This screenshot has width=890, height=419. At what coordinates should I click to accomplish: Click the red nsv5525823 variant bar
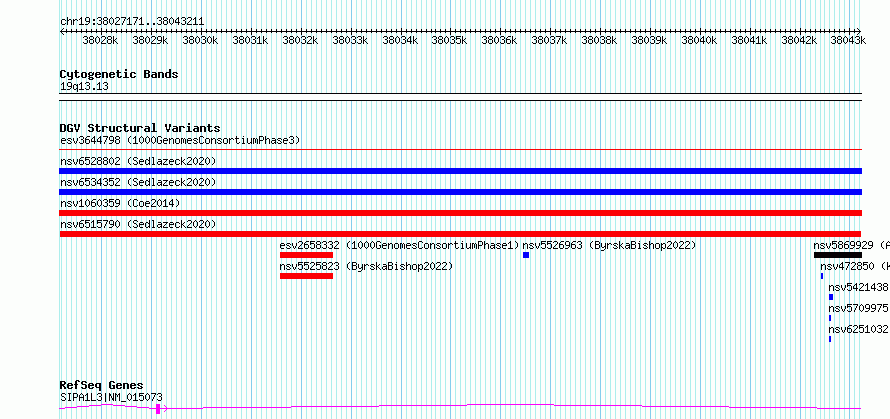coord(306,276)
